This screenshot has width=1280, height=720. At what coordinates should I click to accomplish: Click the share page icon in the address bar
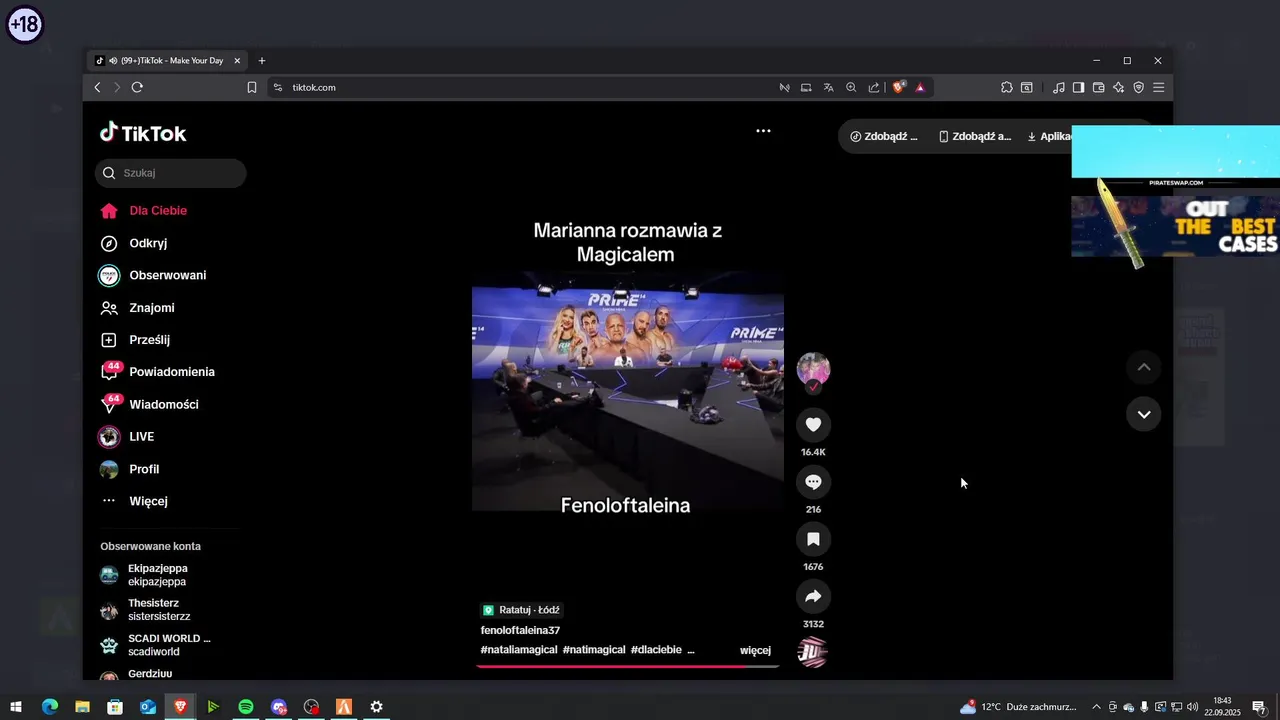click(x=873, y=87)
